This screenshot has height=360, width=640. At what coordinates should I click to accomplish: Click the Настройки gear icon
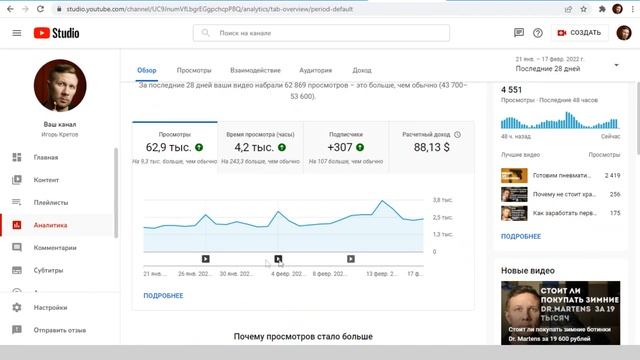[x=17, y=307]
